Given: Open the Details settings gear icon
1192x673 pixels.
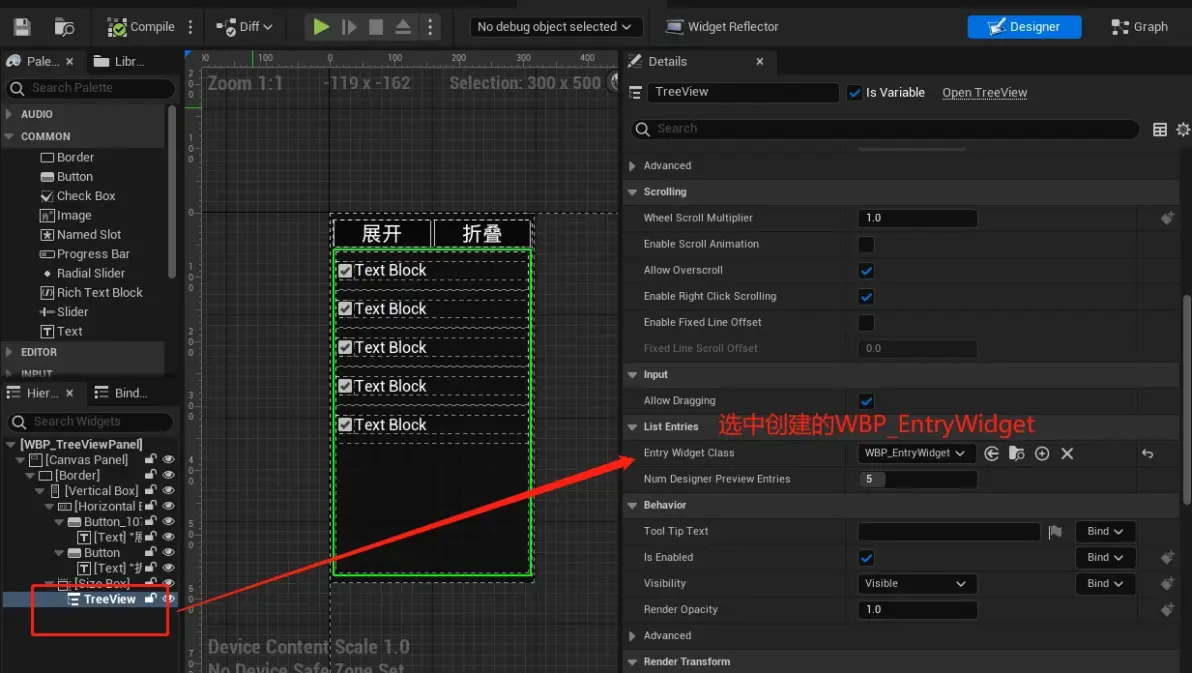Looking at the screenshot, I should (x=1183, y=130).
